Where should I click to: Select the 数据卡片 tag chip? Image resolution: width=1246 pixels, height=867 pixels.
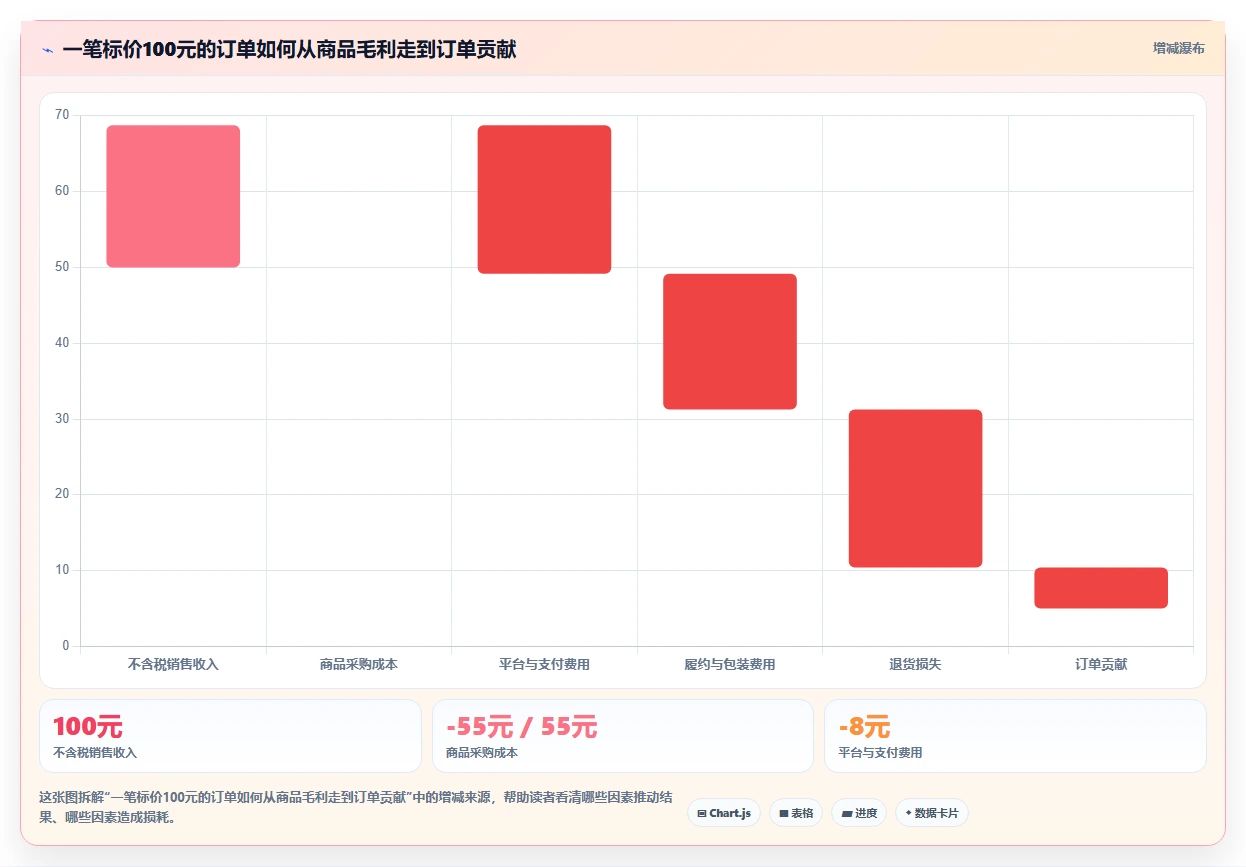tap(931, 813)
